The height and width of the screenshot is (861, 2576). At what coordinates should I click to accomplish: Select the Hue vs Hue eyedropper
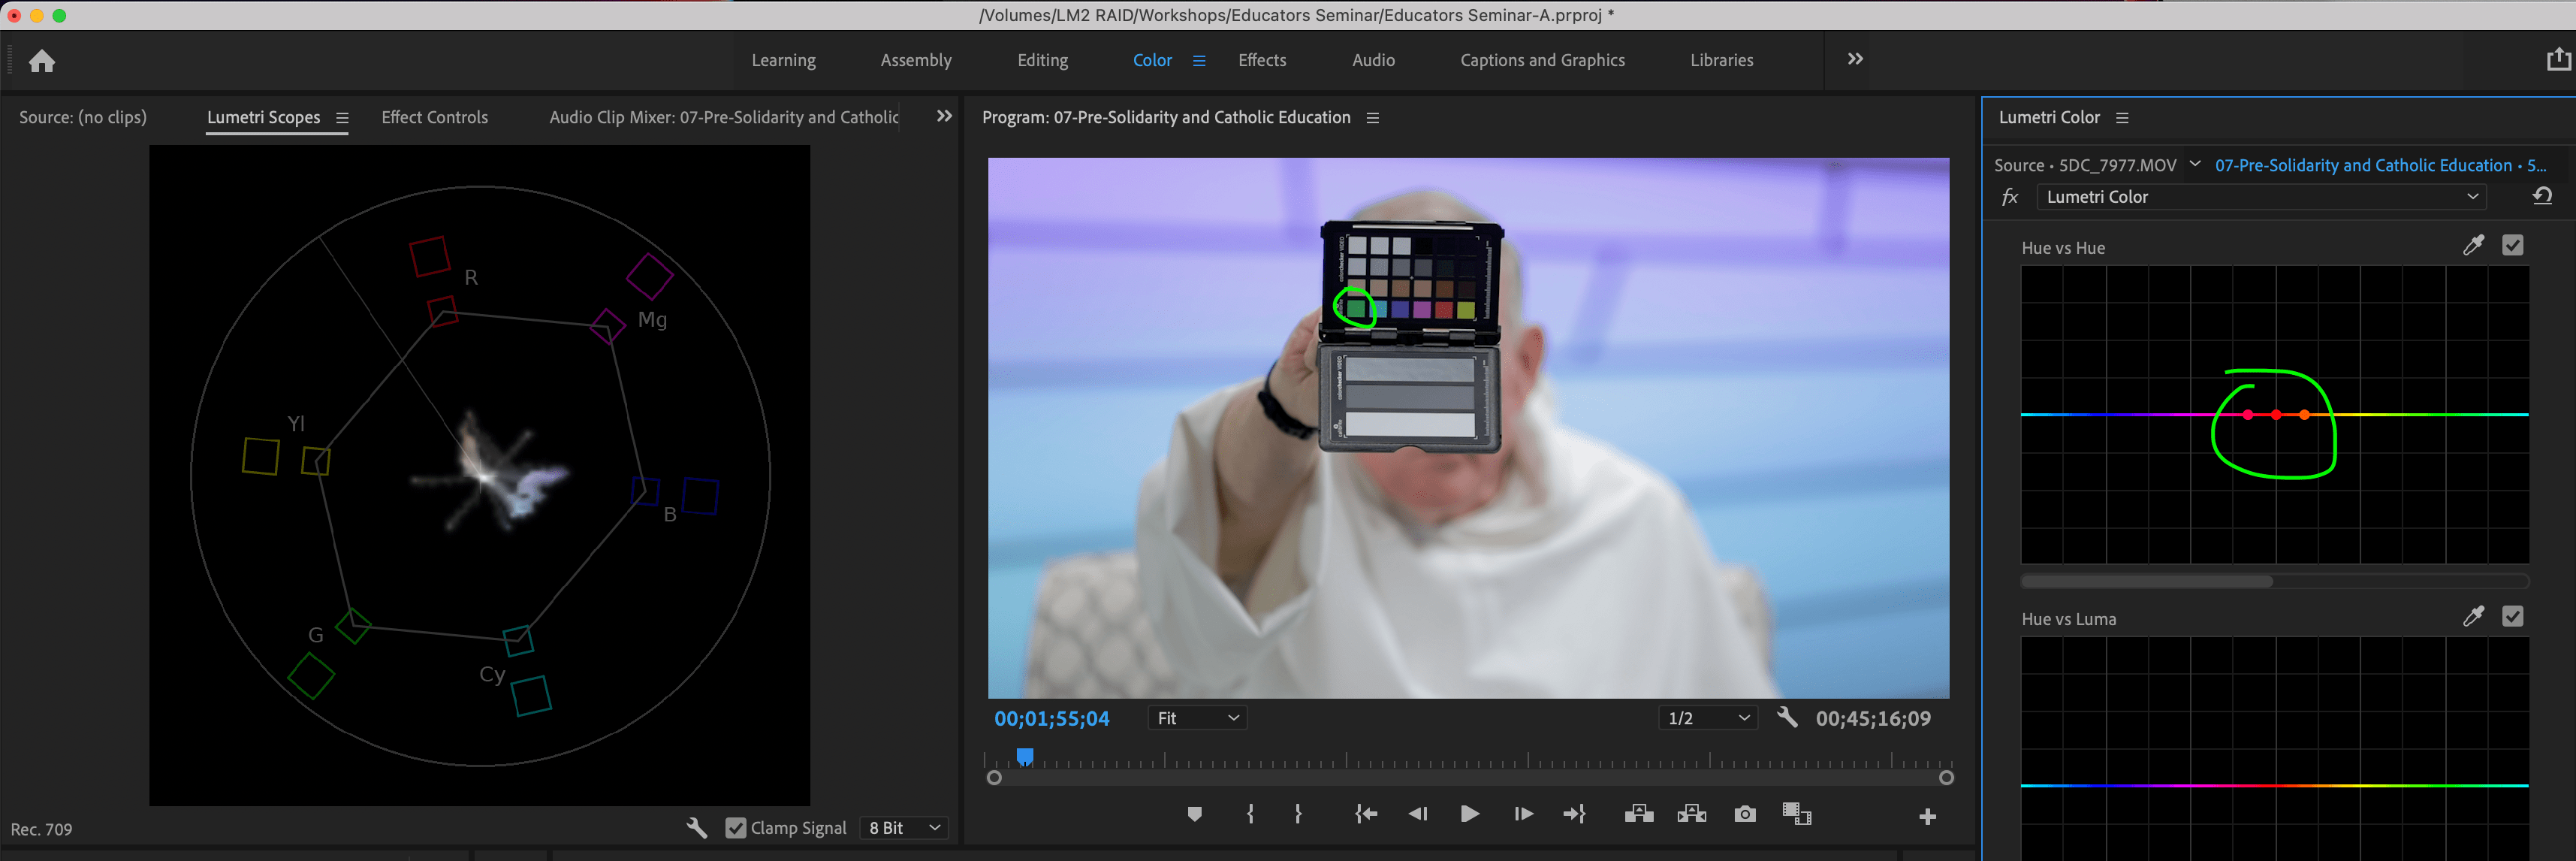(x=2474, y=244)
